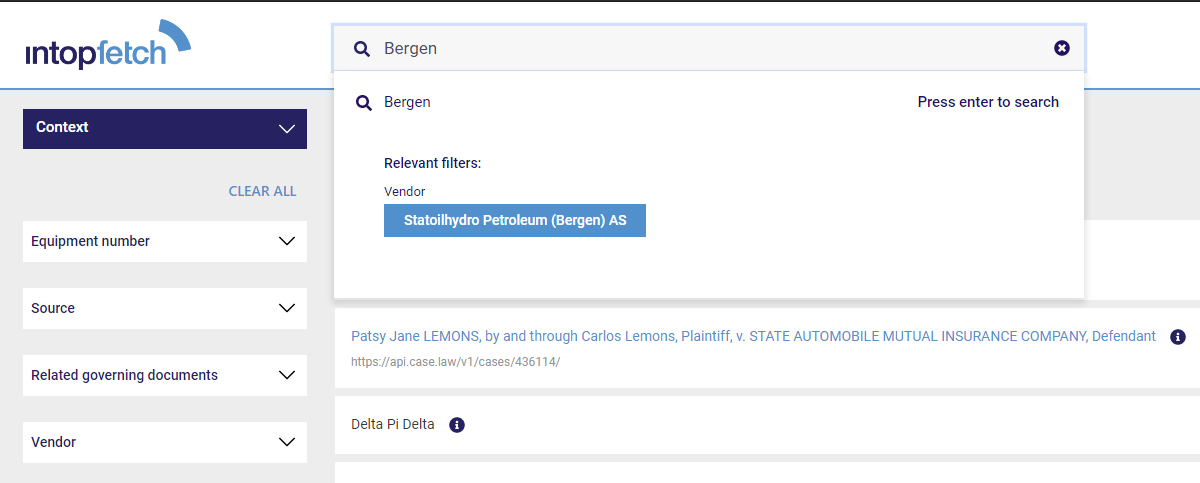Select the Bergen search suggestion
This screenshot has width=1200, height=483.
click(407, 102)
